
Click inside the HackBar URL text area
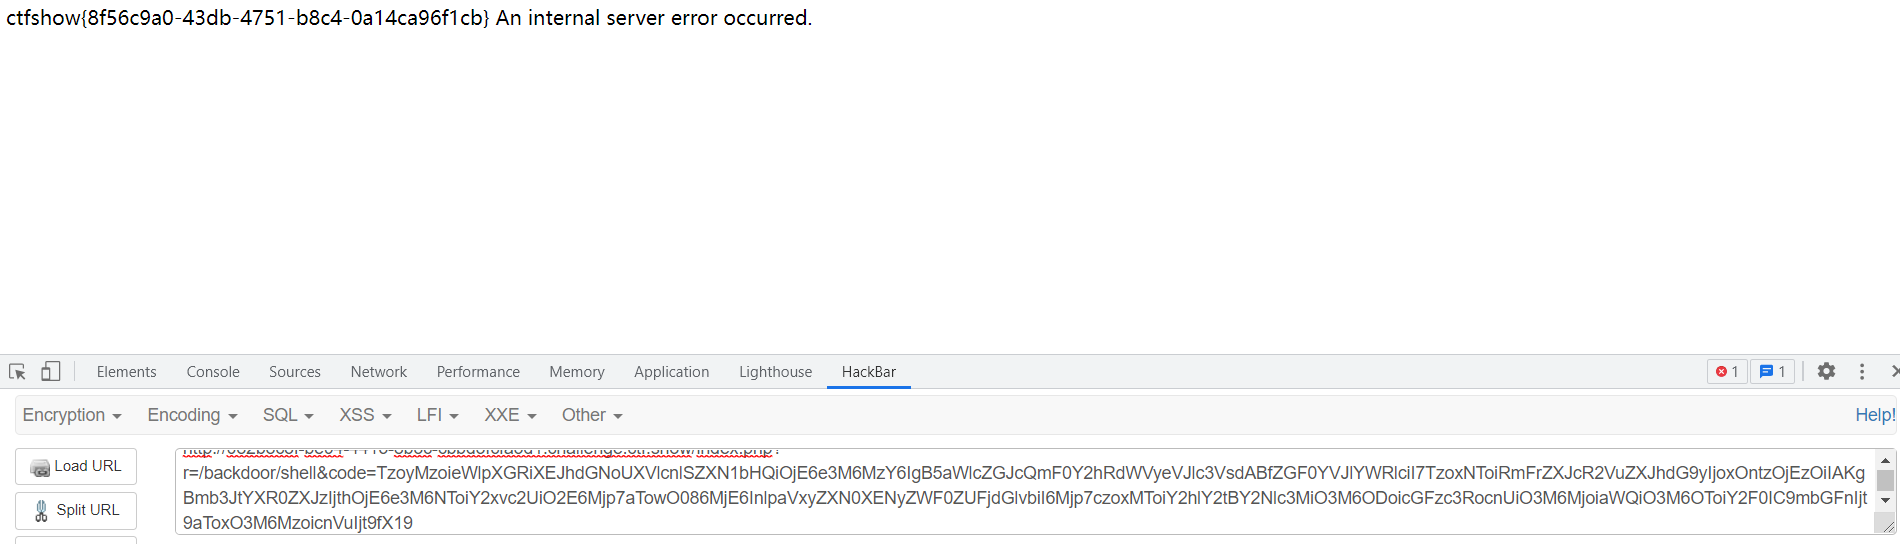(1025, 492)
